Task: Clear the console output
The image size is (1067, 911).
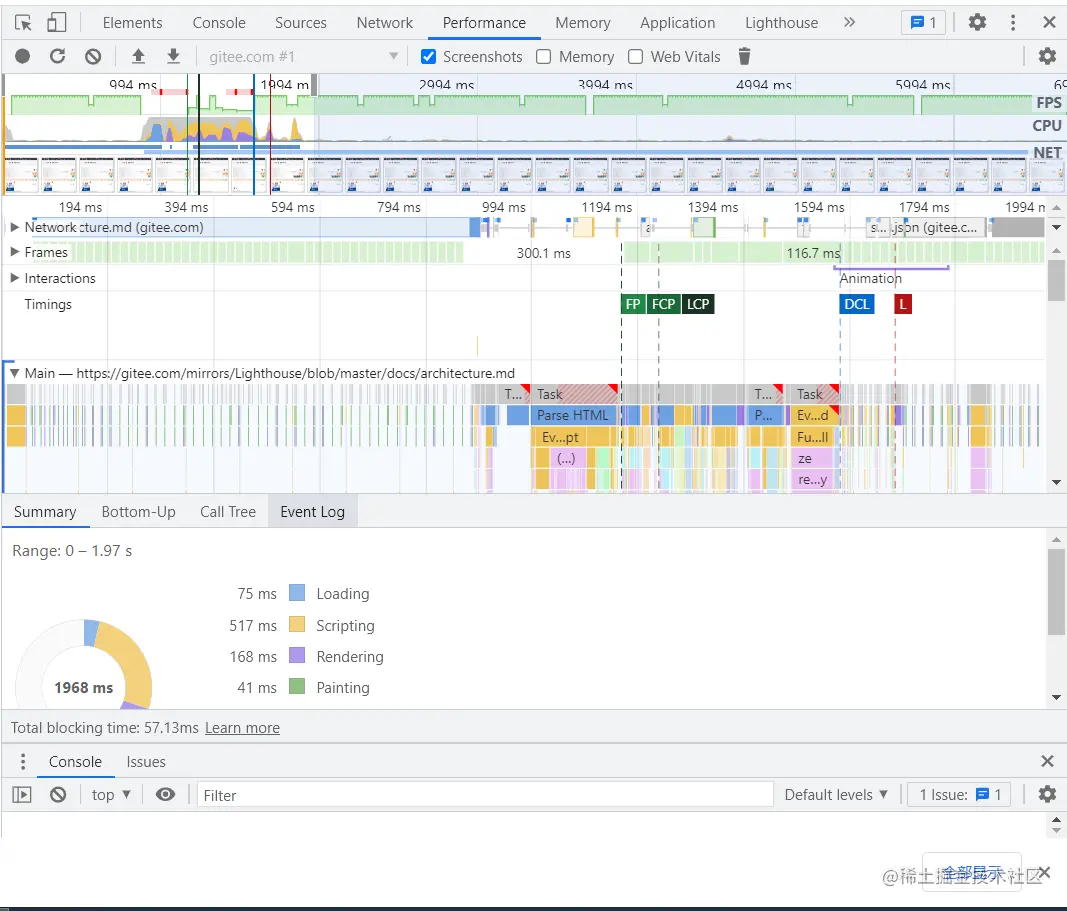Action: pyautogui.click(x=58, y=795)
